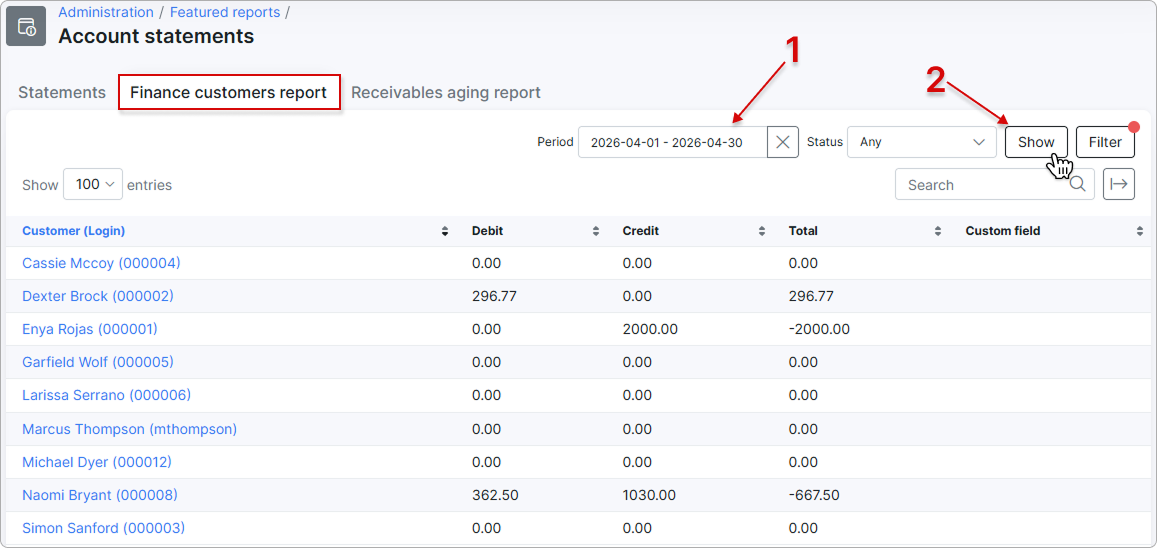Click the -667.50 total value

pos(814,495)
